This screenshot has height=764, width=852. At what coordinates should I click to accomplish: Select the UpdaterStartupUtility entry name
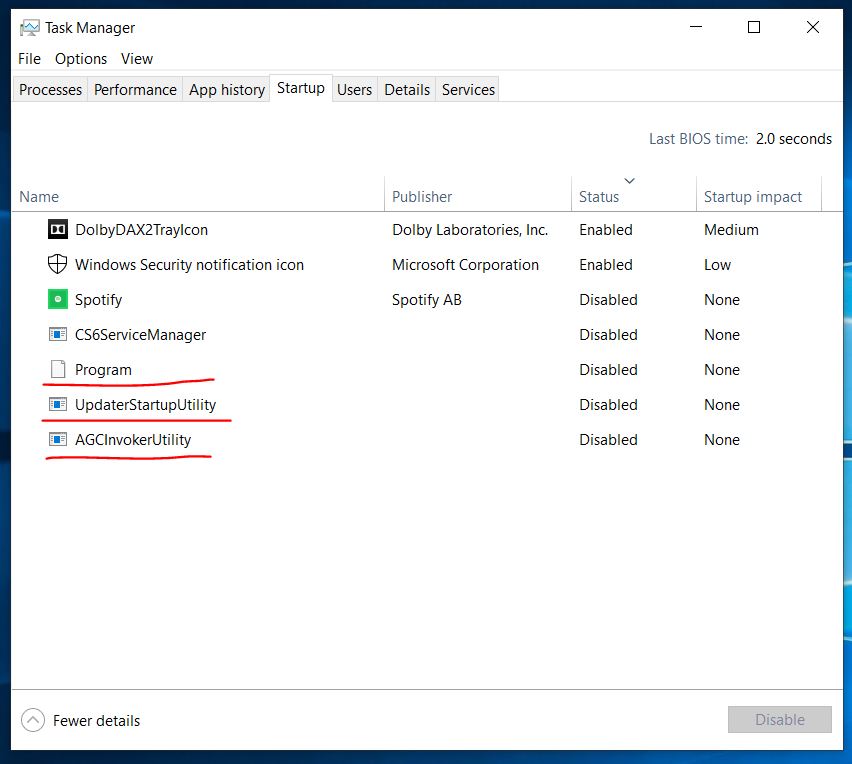click(145, 405)
